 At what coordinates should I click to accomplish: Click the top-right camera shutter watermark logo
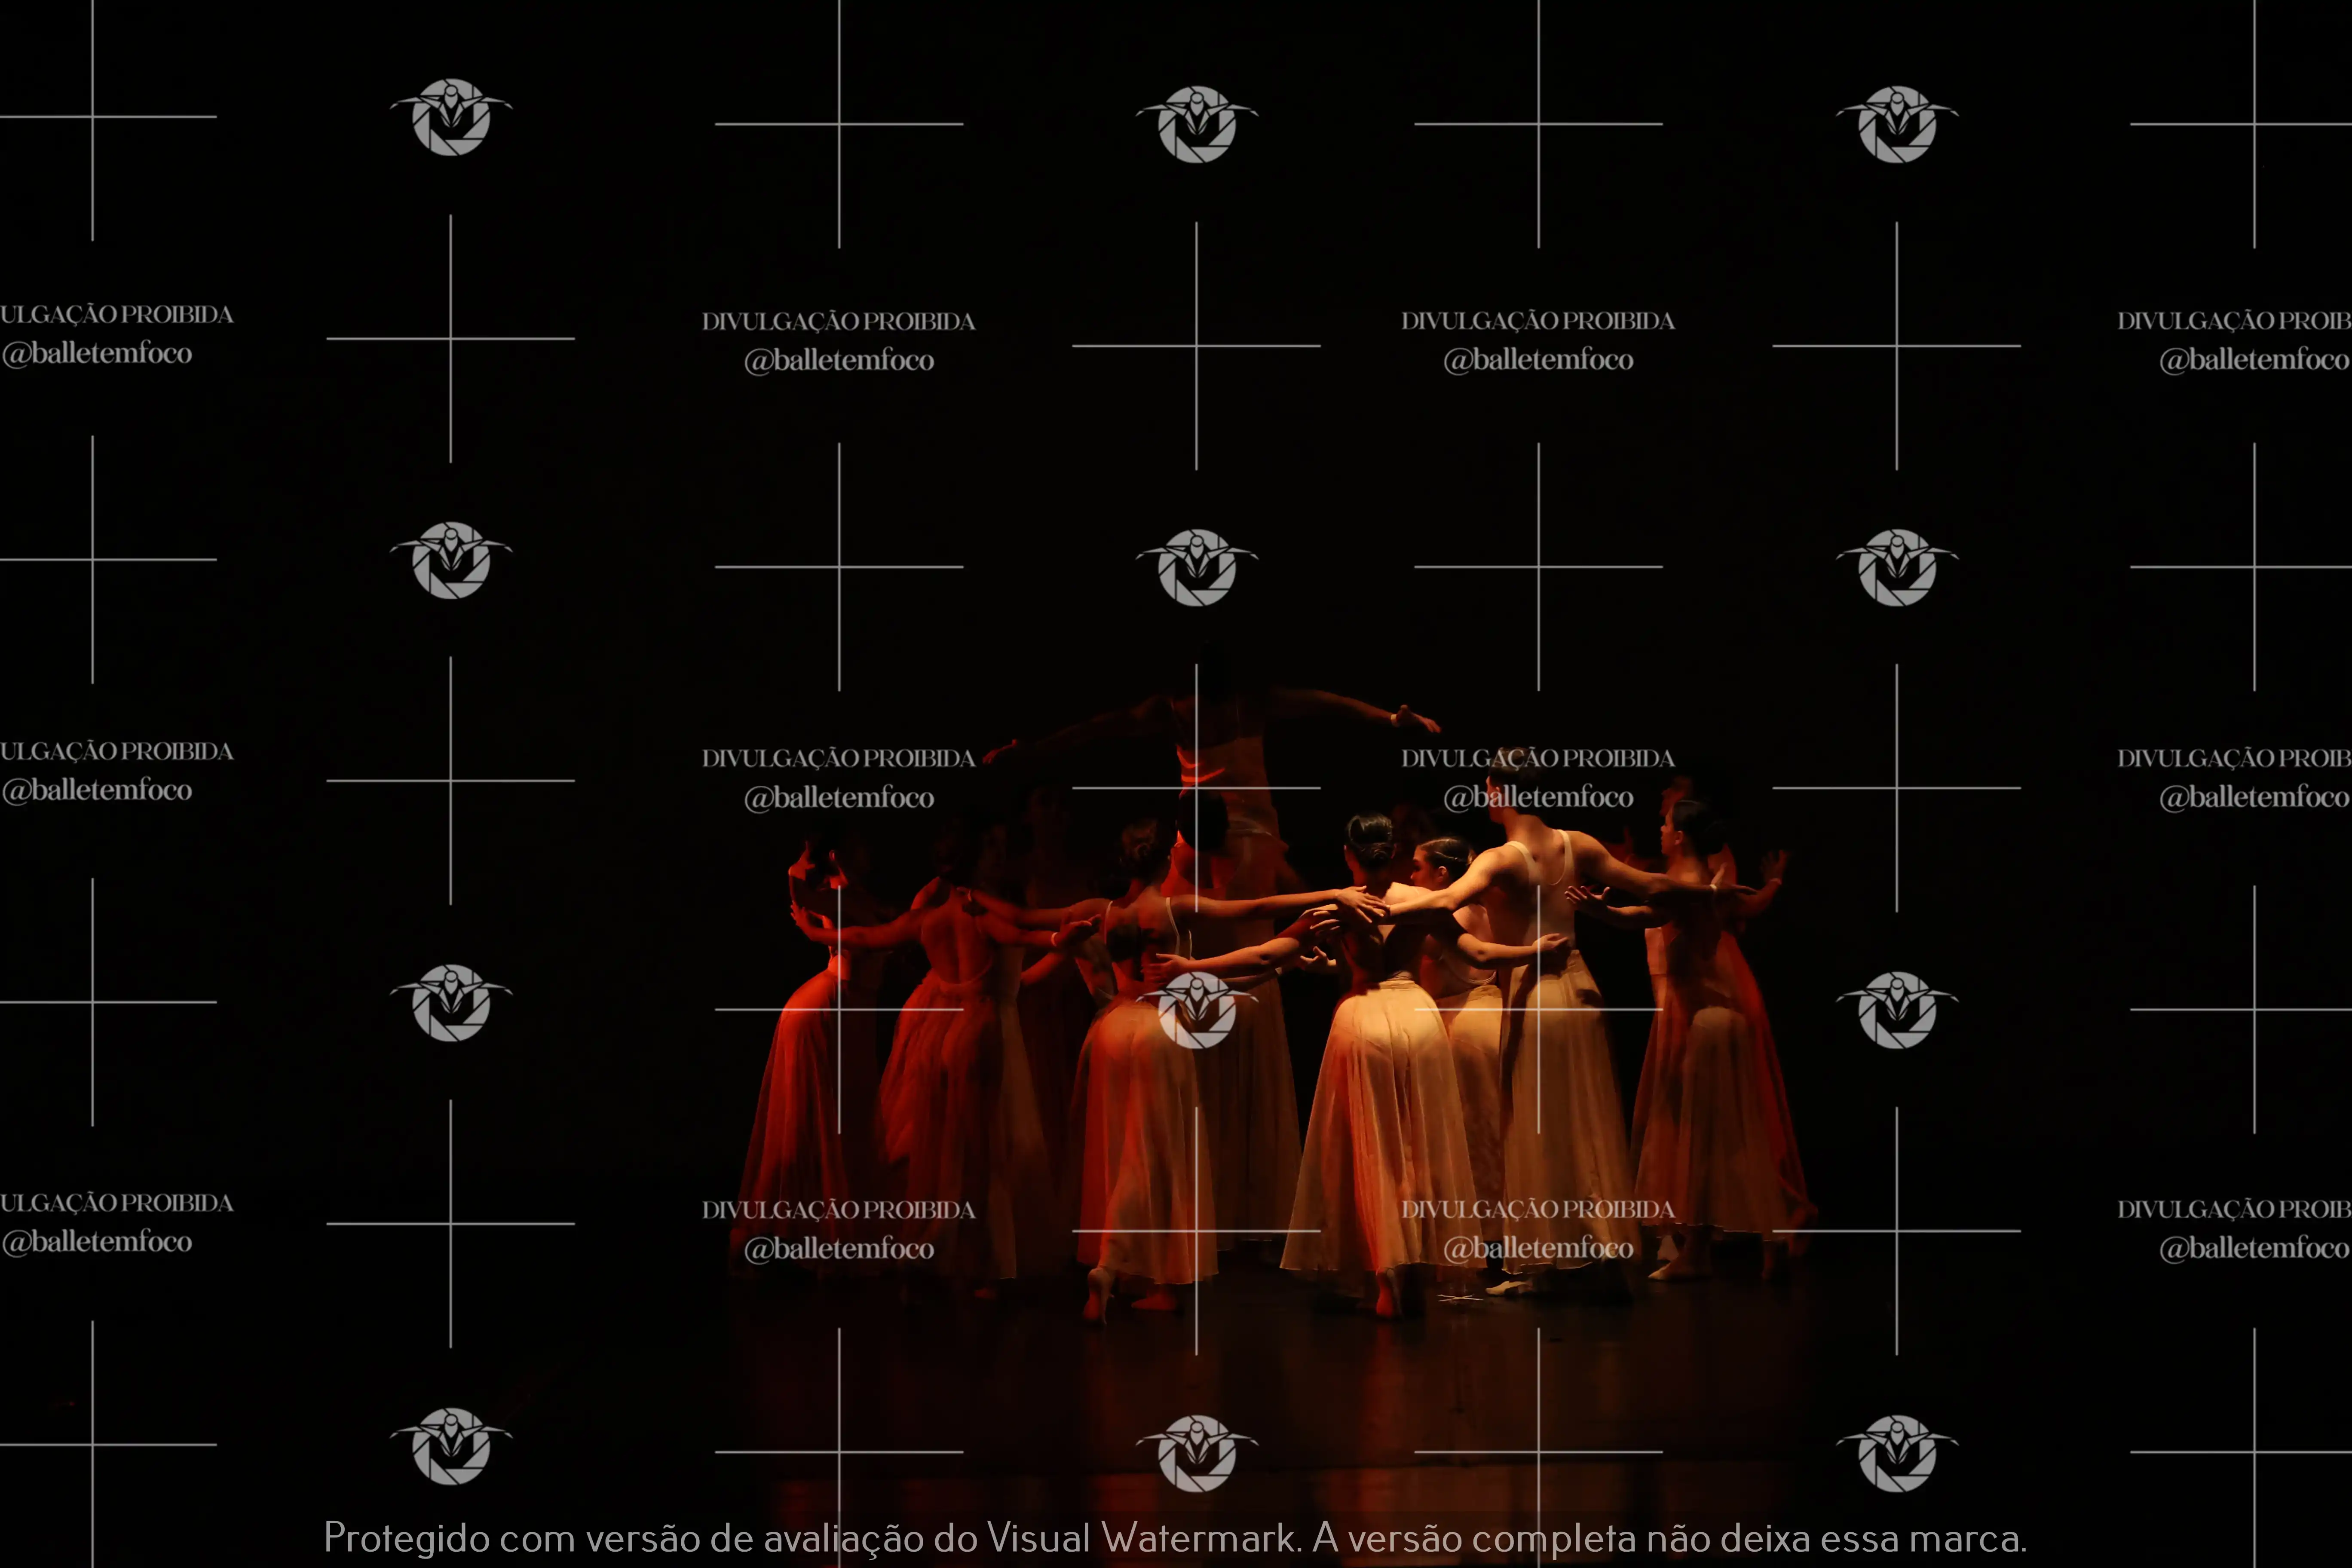coord(1896,124)
